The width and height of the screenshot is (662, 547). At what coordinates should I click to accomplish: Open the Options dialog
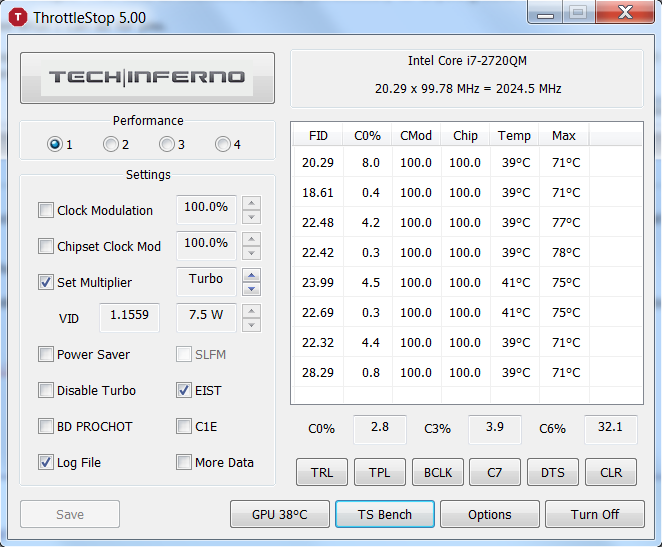[490, 514]
